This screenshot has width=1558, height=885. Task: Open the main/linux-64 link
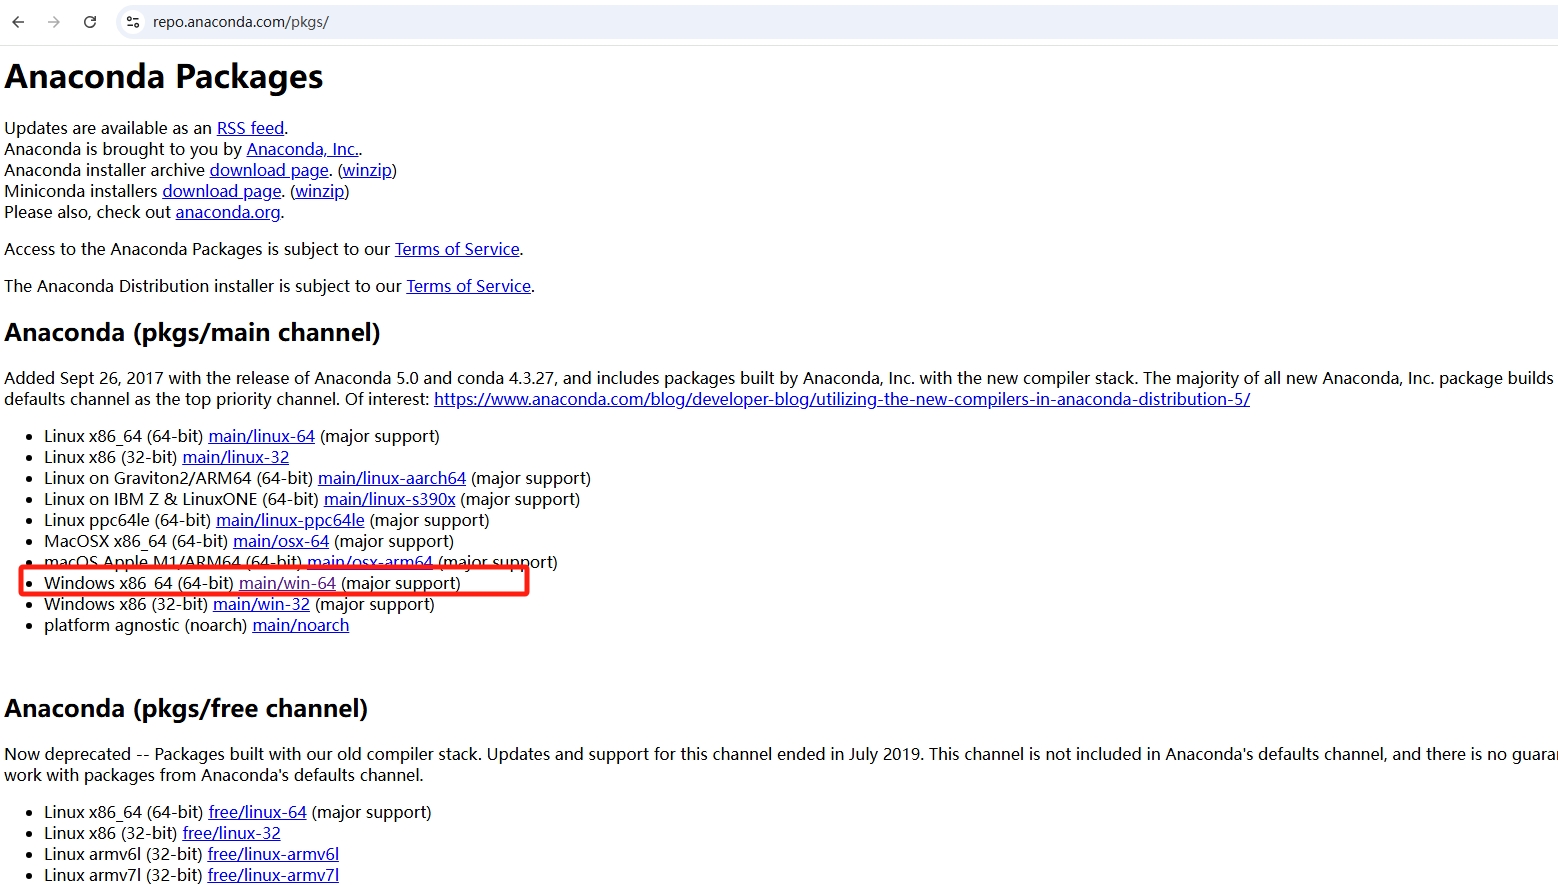tap(261, 436)
